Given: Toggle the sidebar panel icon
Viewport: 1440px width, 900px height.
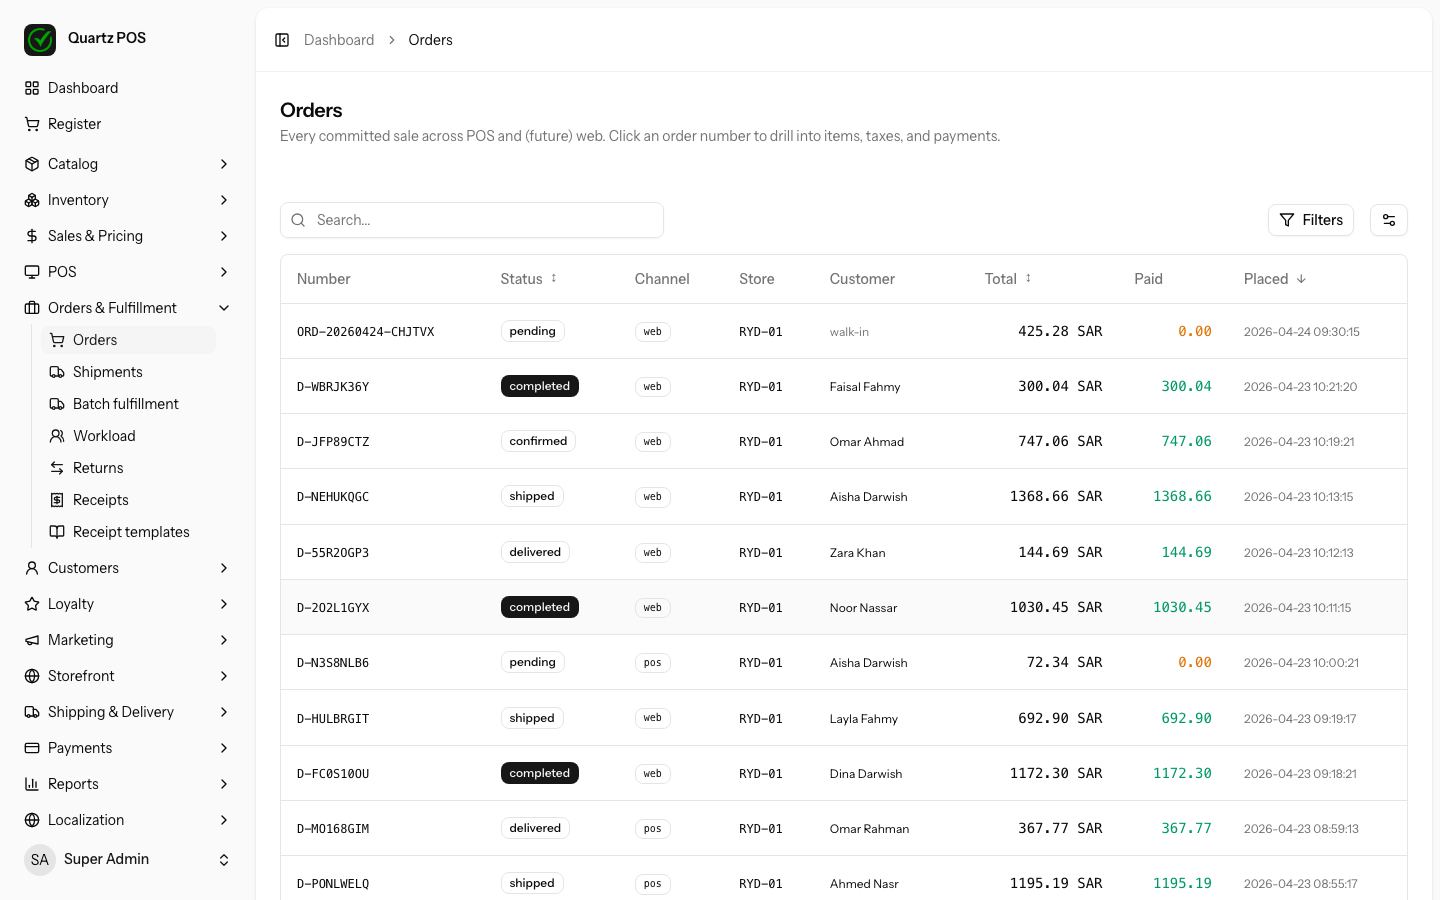Looking at the screenshot, I should pos(282,40).
